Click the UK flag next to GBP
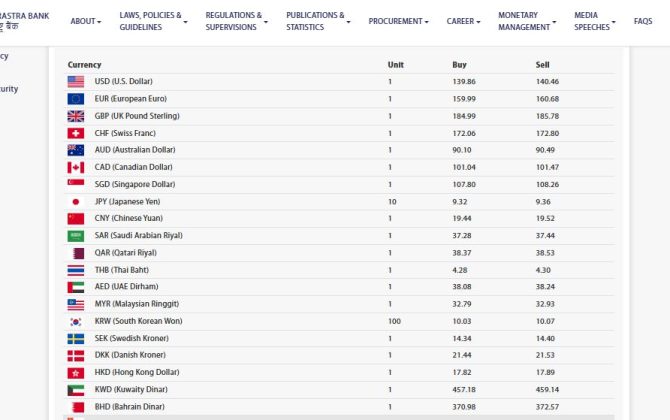The width and height of the screenshot is (670, 420). click(76, 116)
